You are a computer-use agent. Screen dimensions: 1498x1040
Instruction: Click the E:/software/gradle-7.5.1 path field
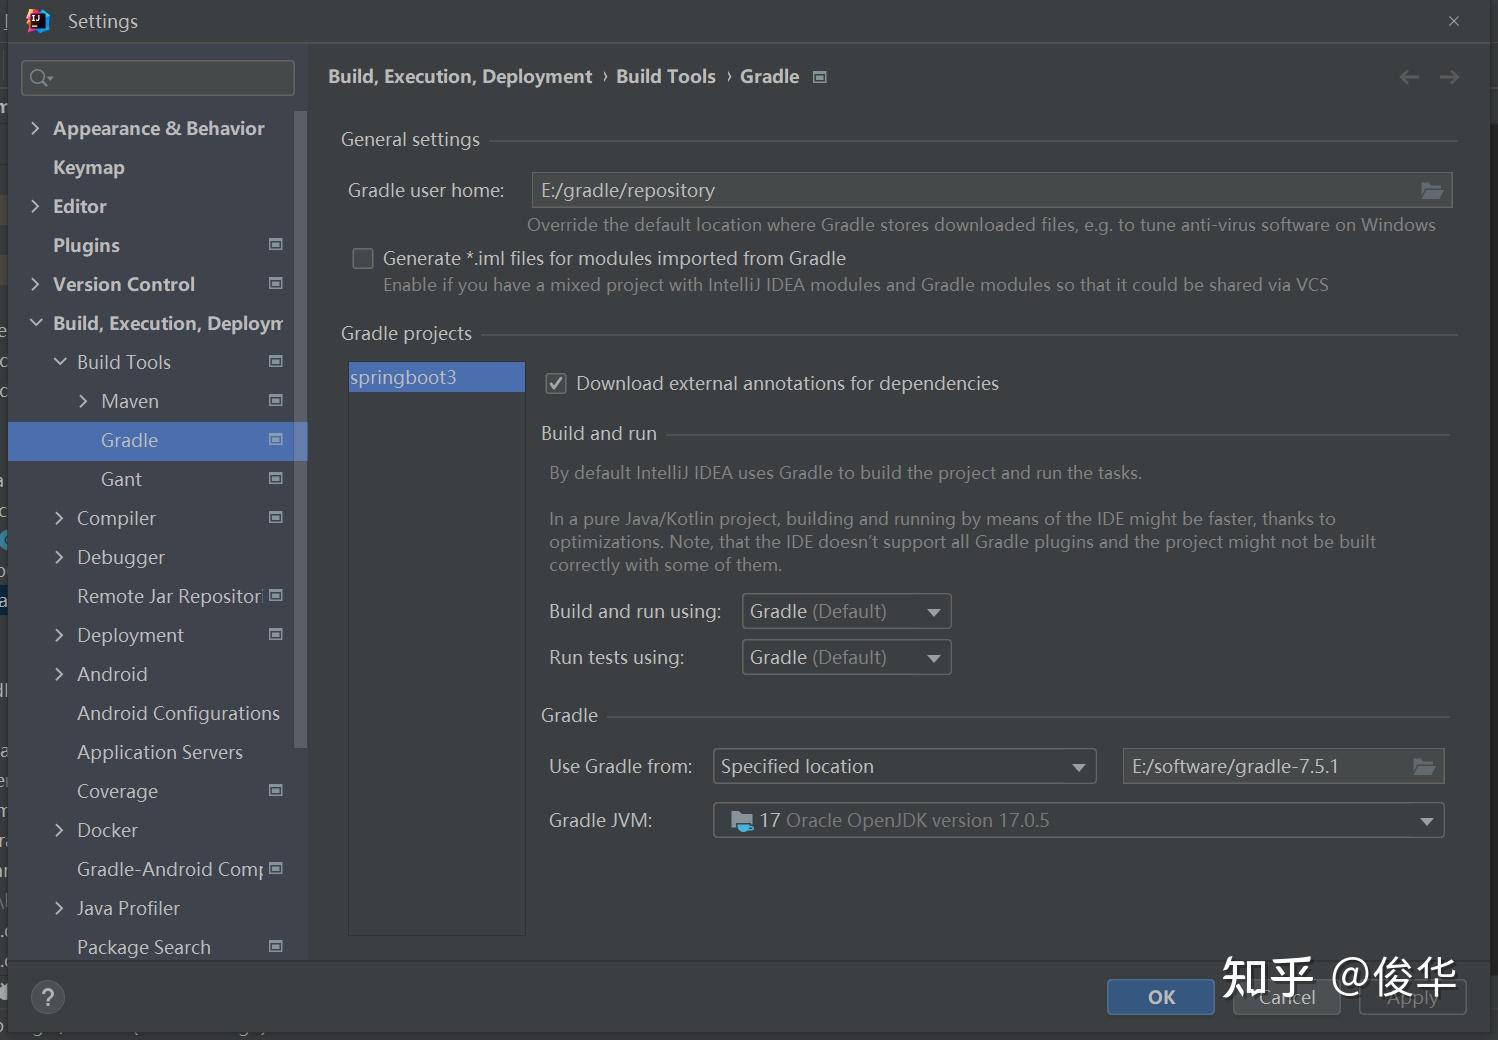1284,767
